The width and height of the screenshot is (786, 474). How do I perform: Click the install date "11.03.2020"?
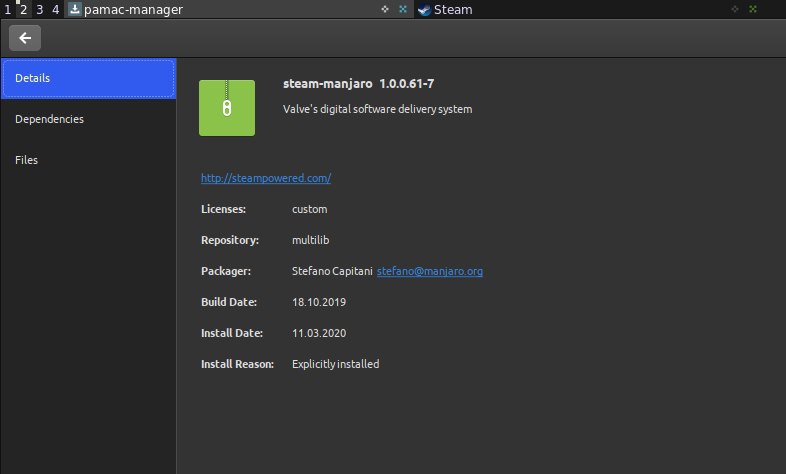tap(319, 333)
